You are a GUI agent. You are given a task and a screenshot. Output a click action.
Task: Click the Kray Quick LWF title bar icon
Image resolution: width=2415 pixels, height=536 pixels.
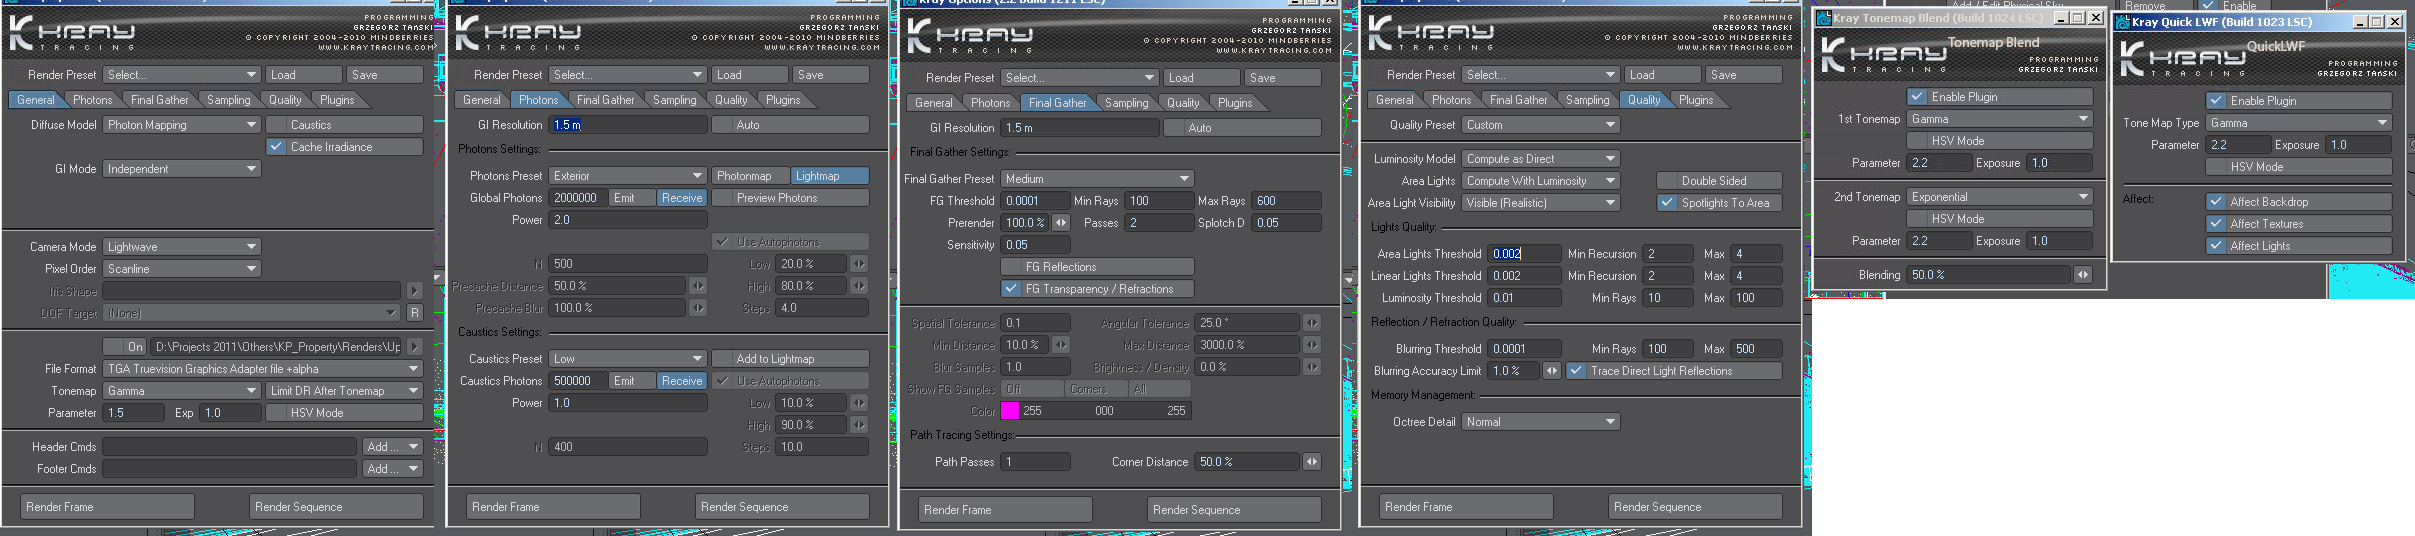(2122, 22)
